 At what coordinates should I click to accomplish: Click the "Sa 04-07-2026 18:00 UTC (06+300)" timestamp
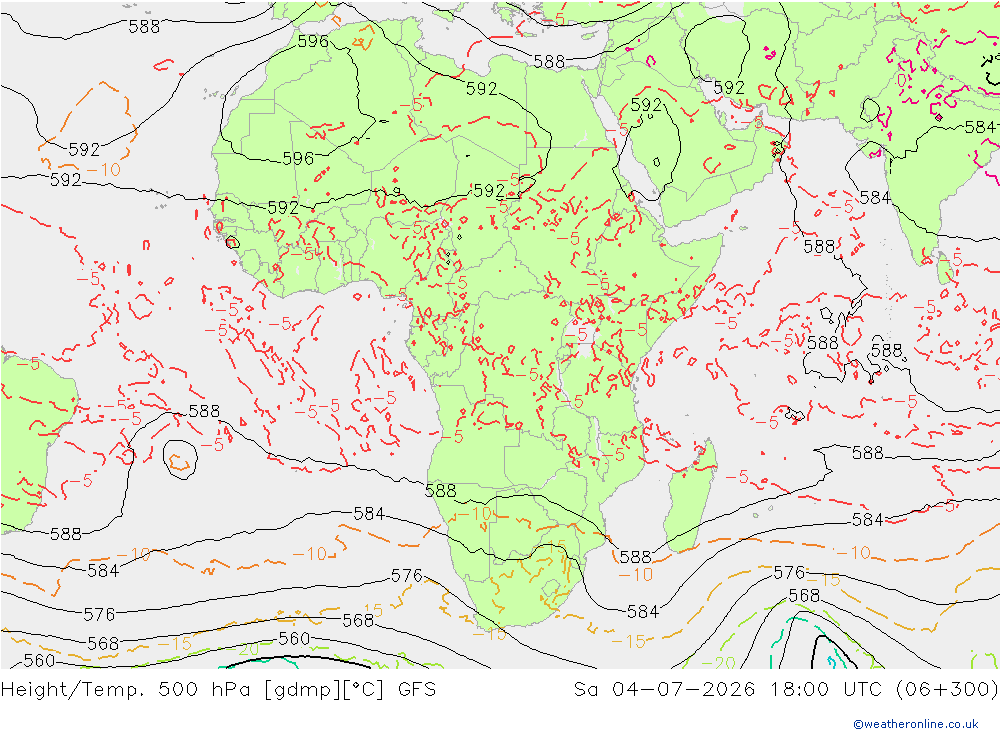click(786, 690)
